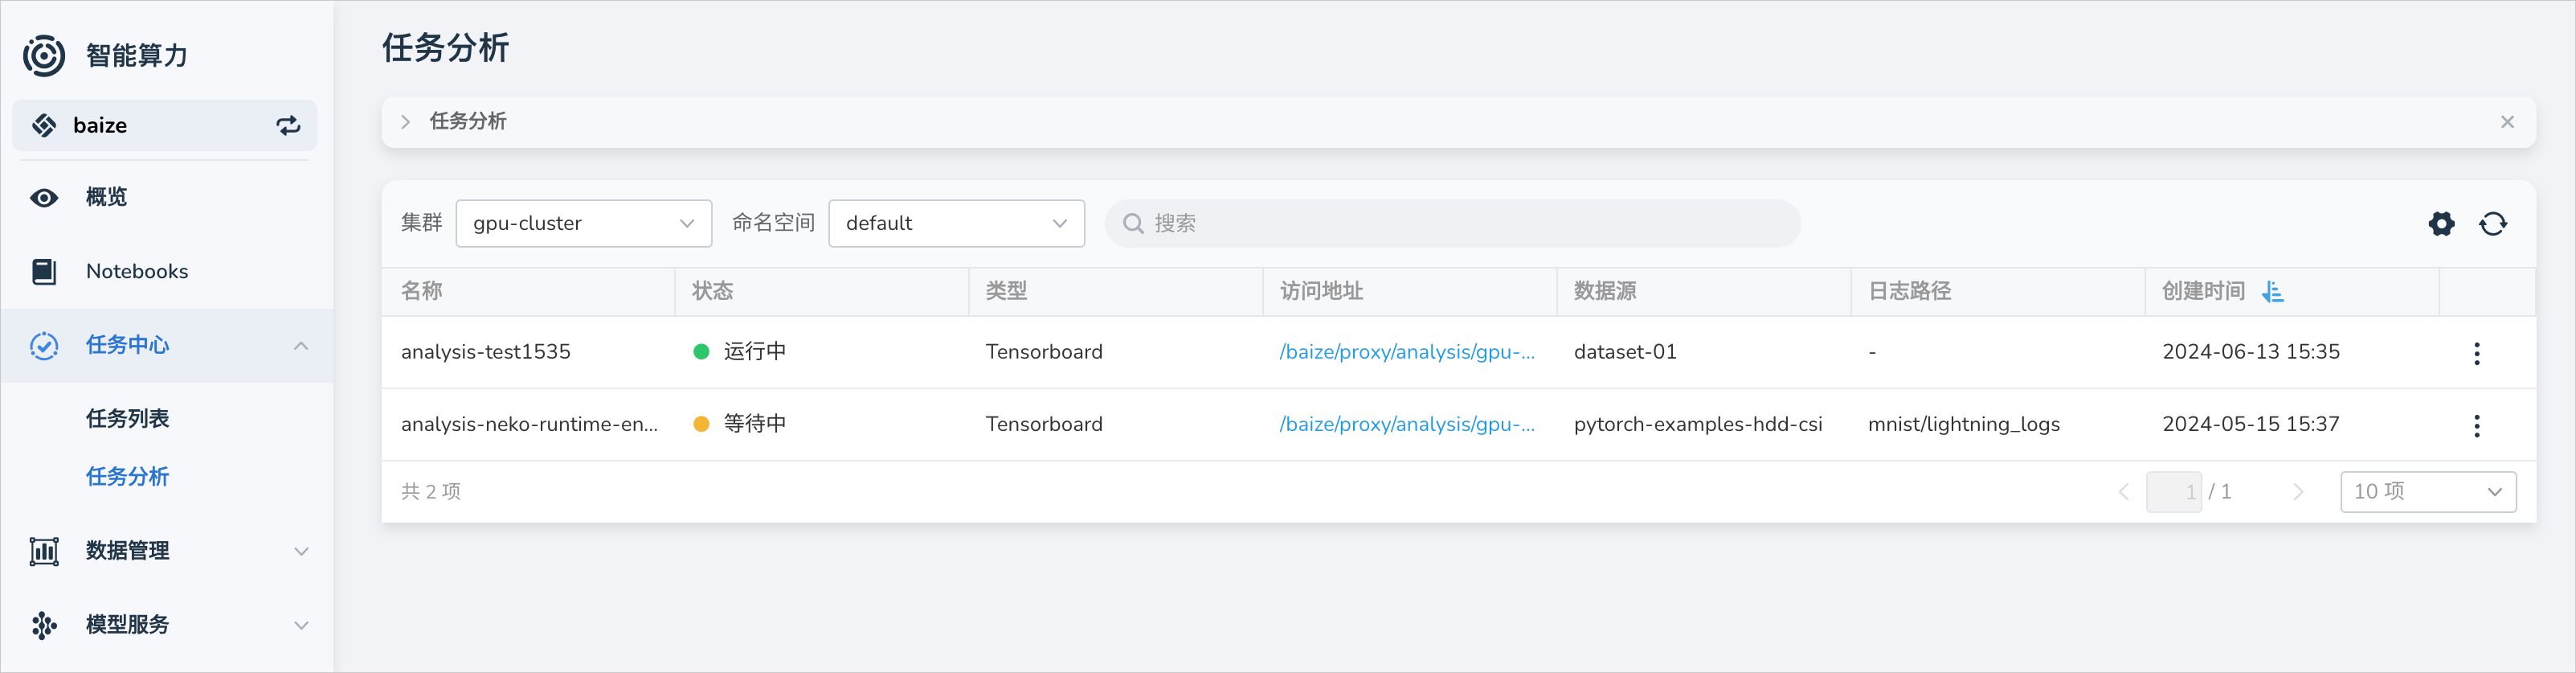This screenshot has height=673, width=2576.
Task: Click the baize workspace switch icon
Action: pyautogui.click(x=288, y=125)
